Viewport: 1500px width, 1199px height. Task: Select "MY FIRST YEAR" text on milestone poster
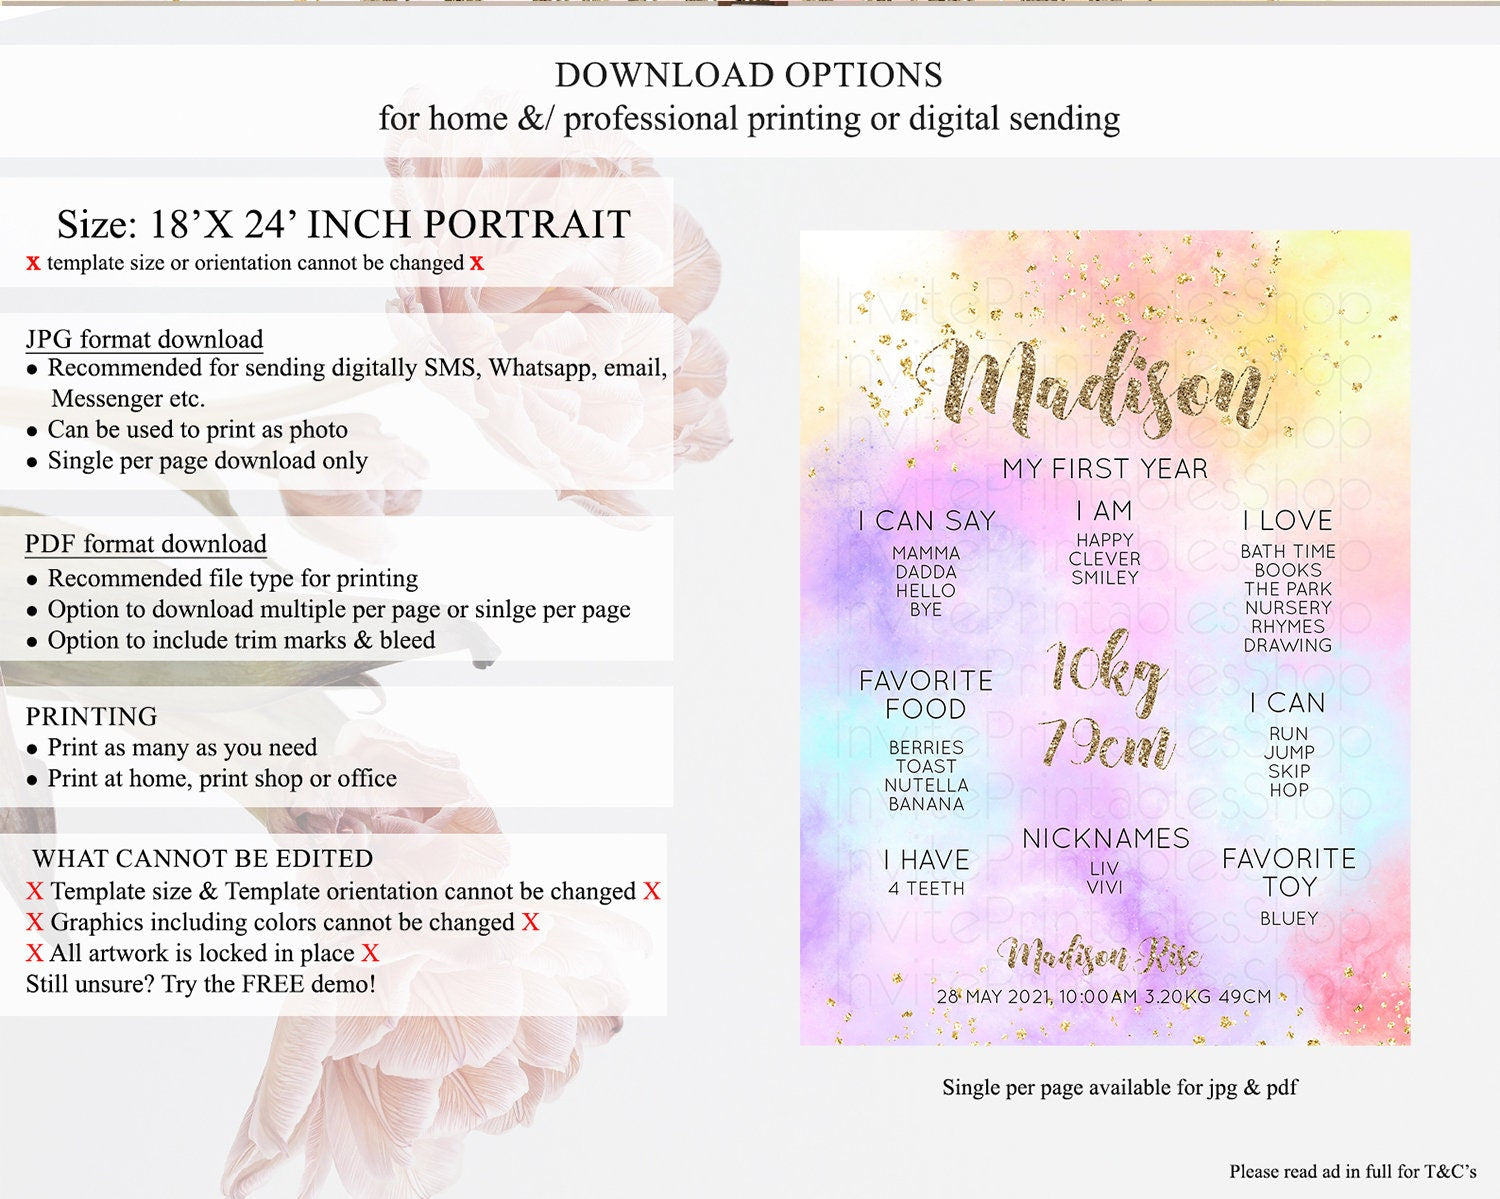tap(1105, 468)
